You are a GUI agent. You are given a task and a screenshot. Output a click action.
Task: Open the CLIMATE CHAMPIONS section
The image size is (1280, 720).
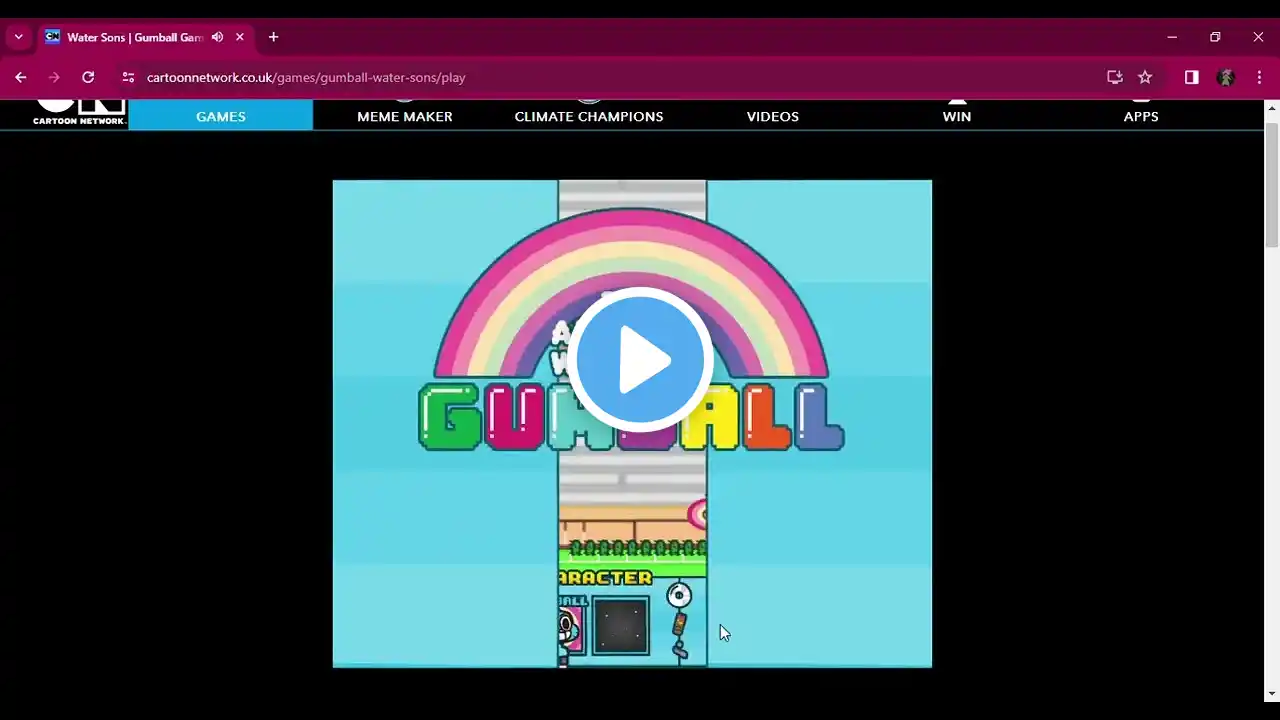(x=589, y=115)
